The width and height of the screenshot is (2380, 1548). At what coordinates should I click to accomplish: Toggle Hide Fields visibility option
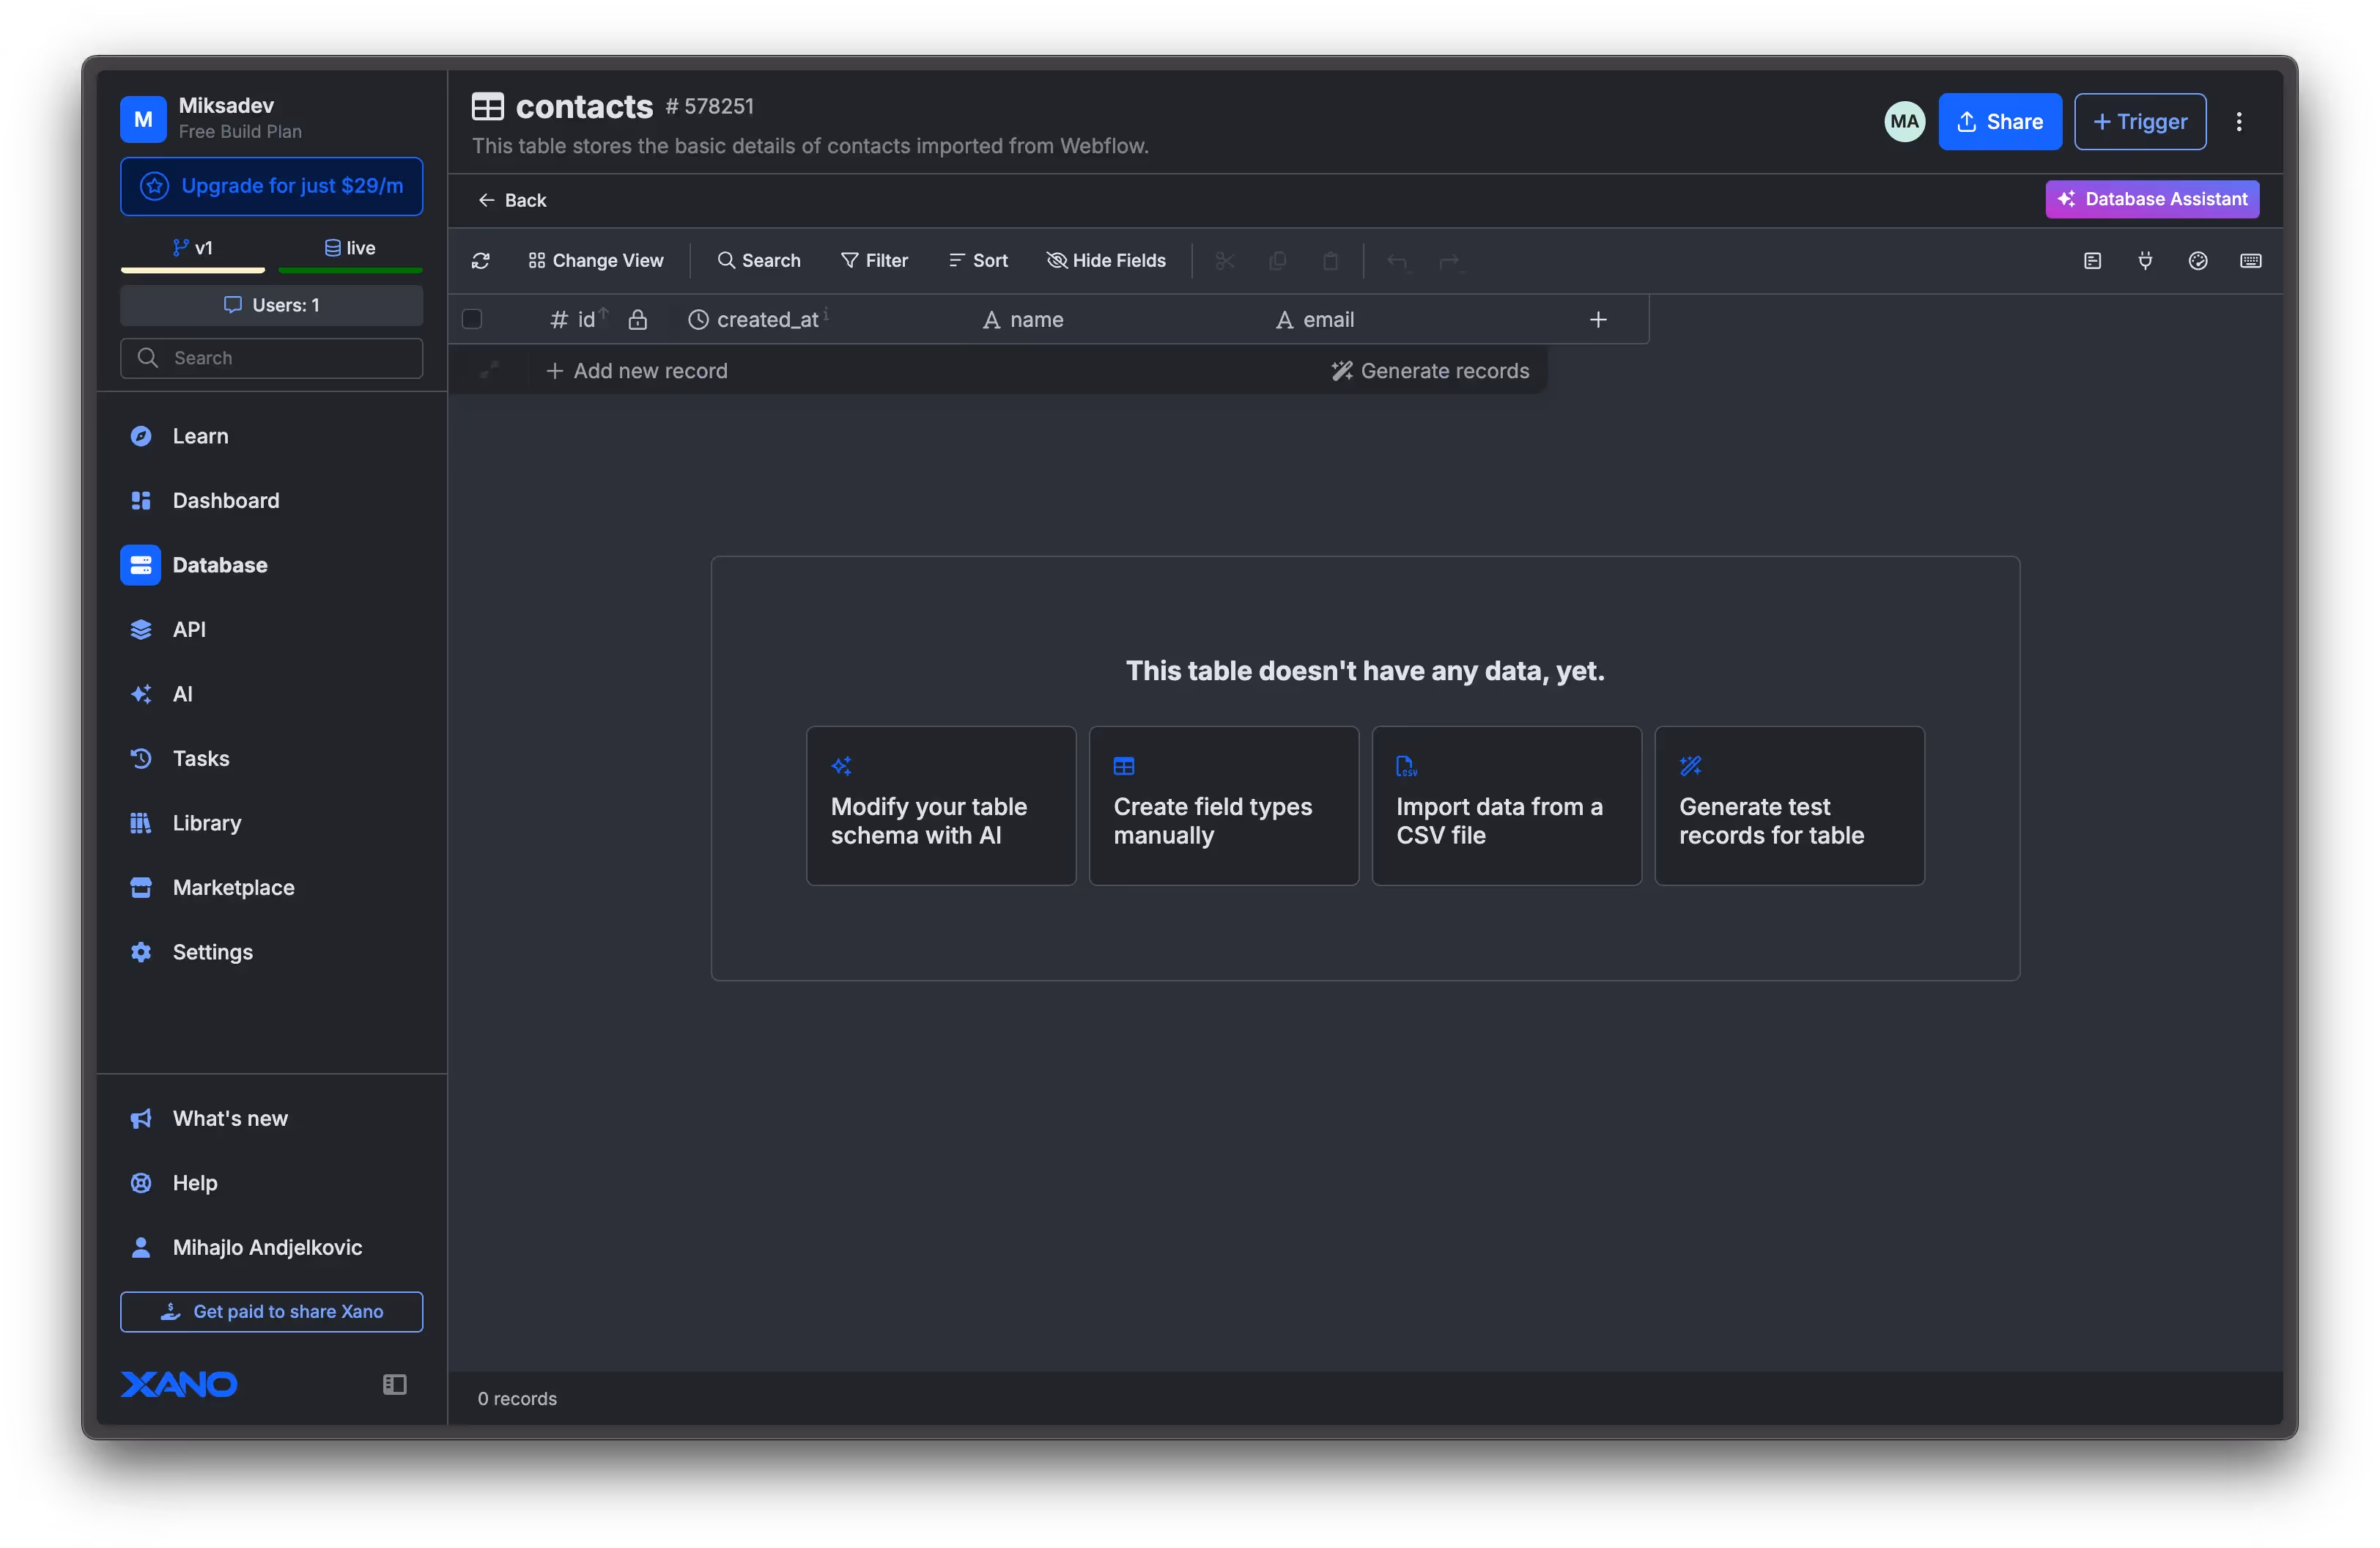(1106, 261)
